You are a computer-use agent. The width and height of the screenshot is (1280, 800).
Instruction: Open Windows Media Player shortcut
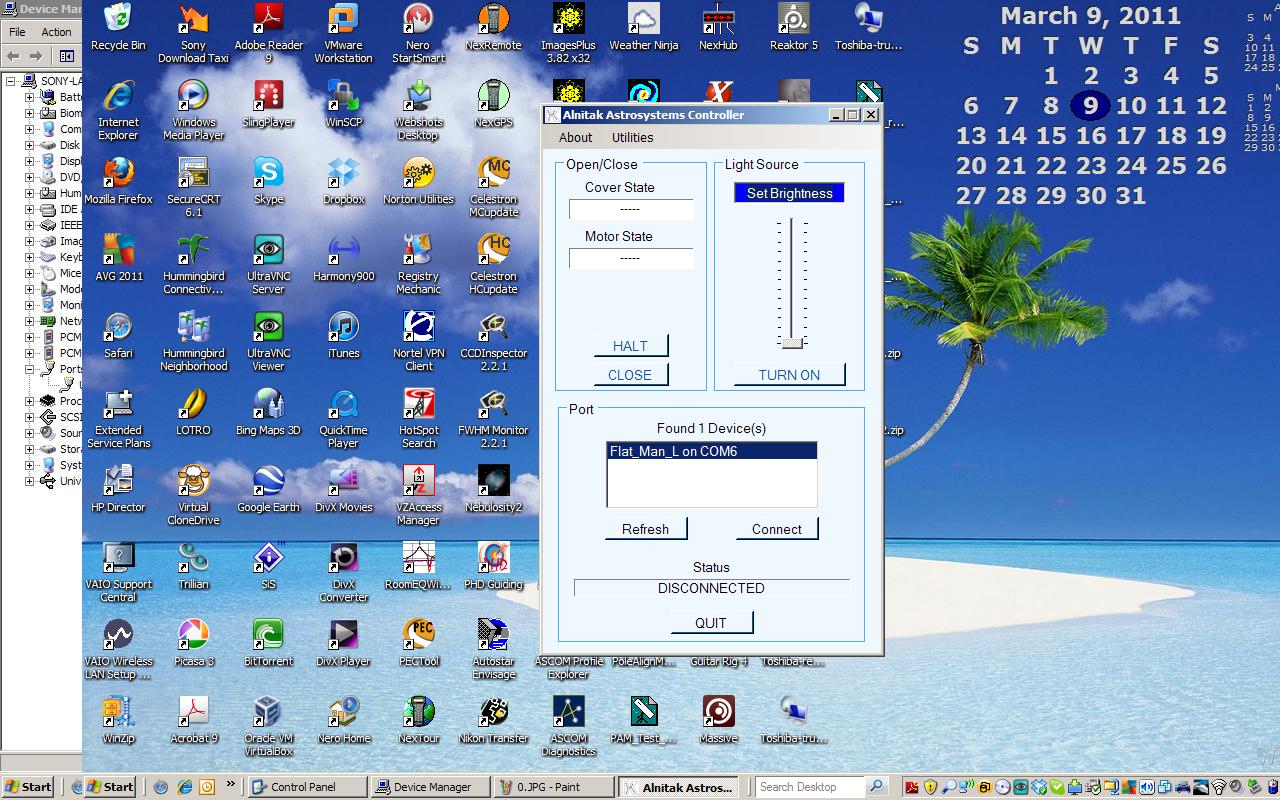(193, 110)
